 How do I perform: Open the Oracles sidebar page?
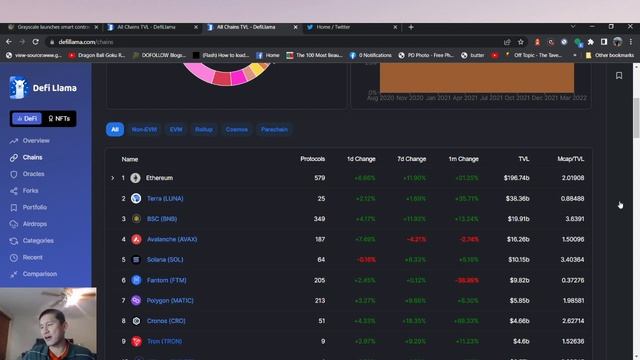(x=33, y=174)
